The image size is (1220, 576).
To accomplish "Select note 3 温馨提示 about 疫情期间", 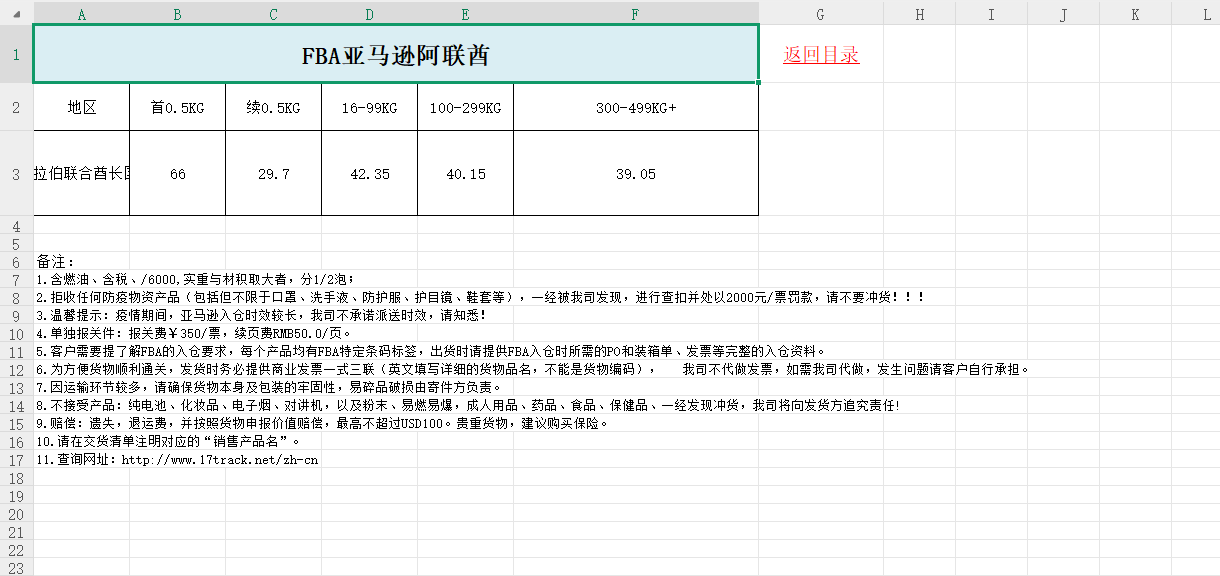I will 261,315.
